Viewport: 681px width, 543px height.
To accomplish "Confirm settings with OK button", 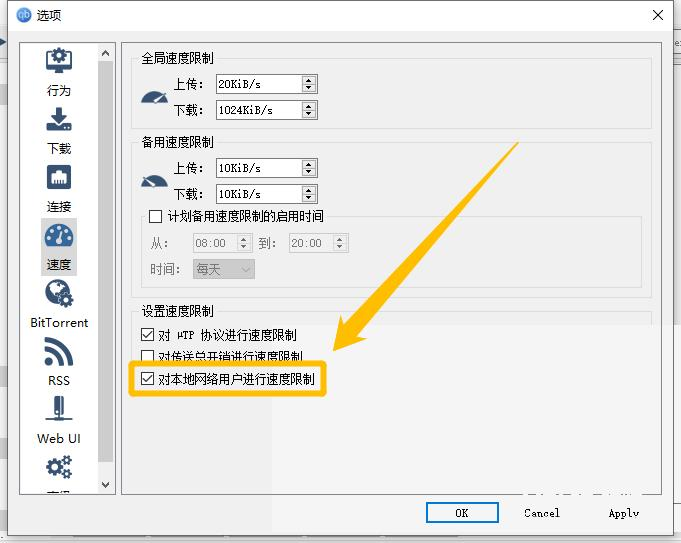I will (x=462, y=513).
